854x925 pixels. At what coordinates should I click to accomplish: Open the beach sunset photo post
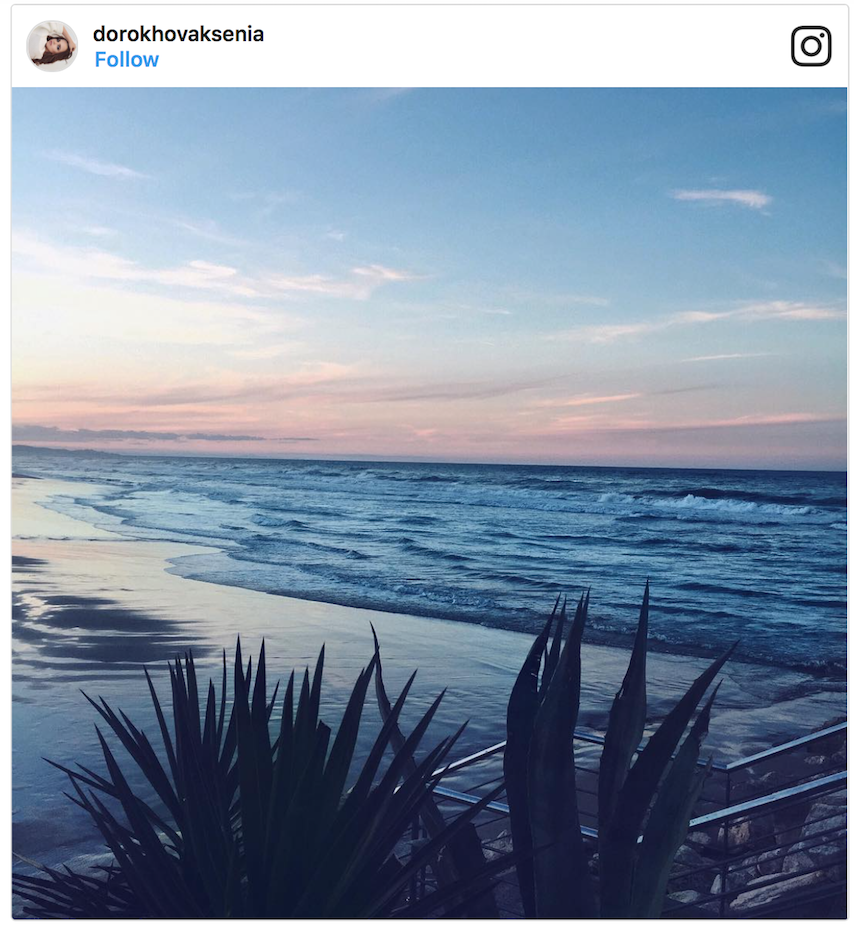(428, 400)
